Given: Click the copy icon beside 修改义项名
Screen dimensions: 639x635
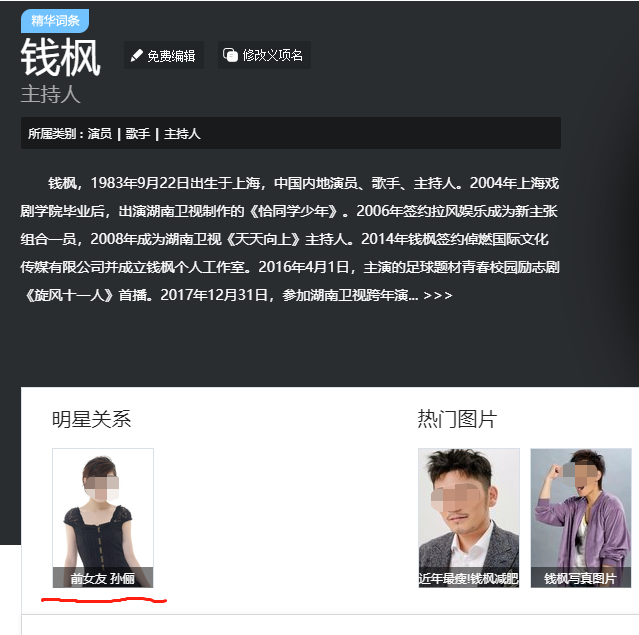Looking at the screenshot, I should (x=230, y=55).
